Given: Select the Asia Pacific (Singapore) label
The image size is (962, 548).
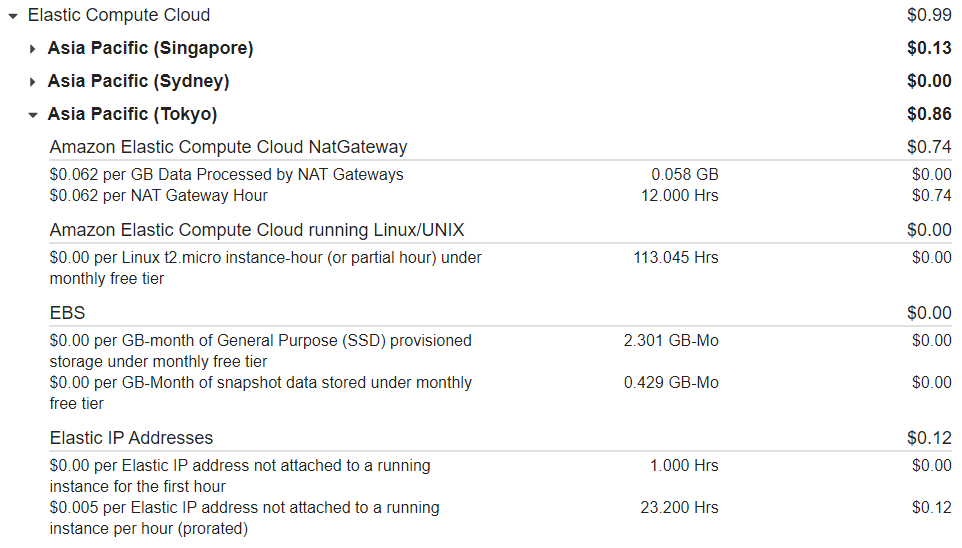Looking at the screenshot, I should tap(150, 48).
